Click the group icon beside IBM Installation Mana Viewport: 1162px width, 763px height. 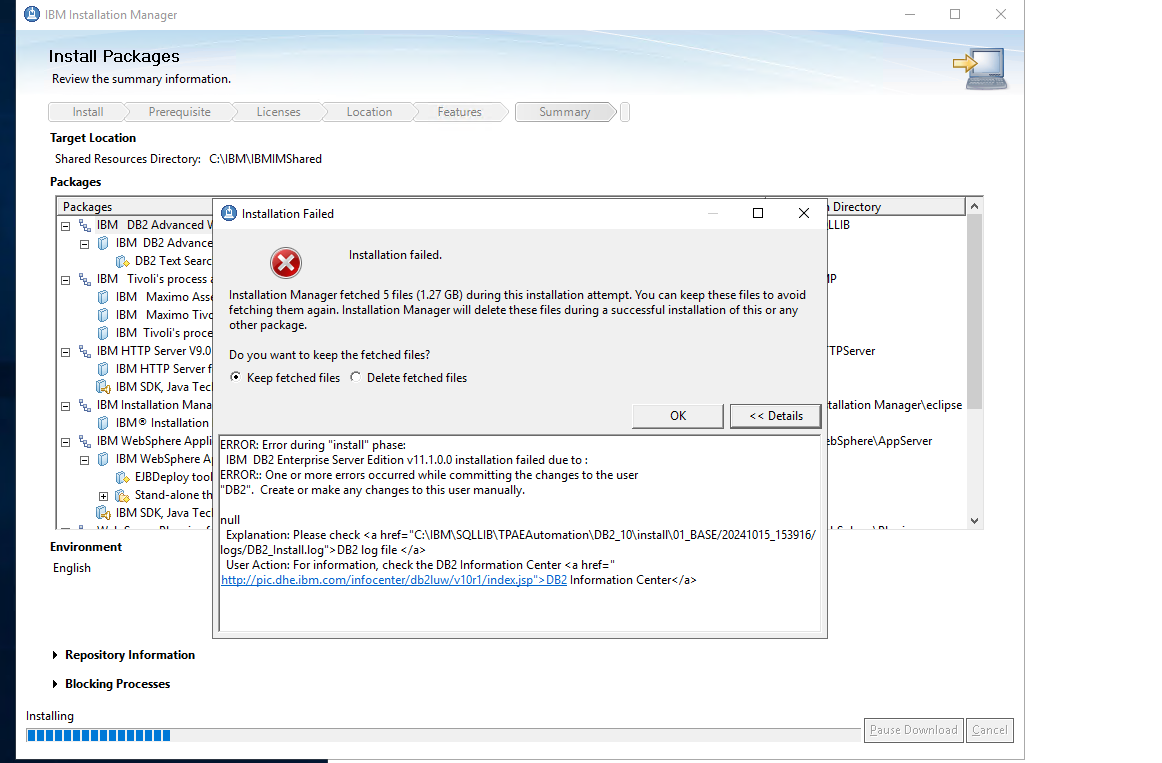tap(84, 405)
